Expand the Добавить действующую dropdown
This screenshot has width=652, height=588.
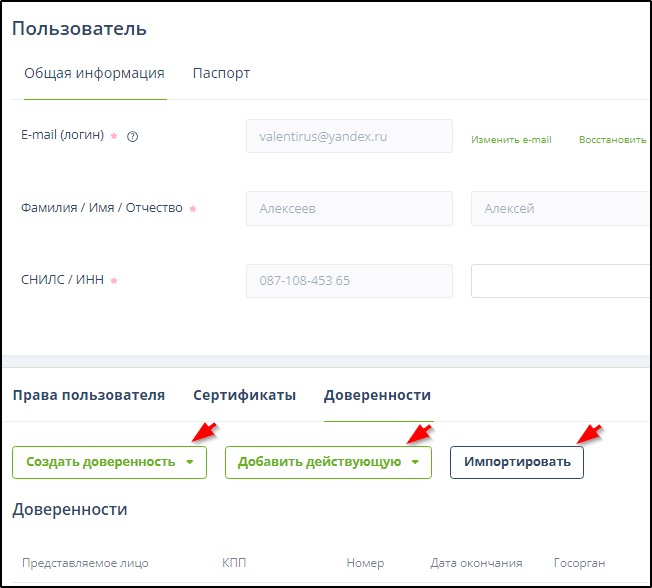(x=328, y=462)
